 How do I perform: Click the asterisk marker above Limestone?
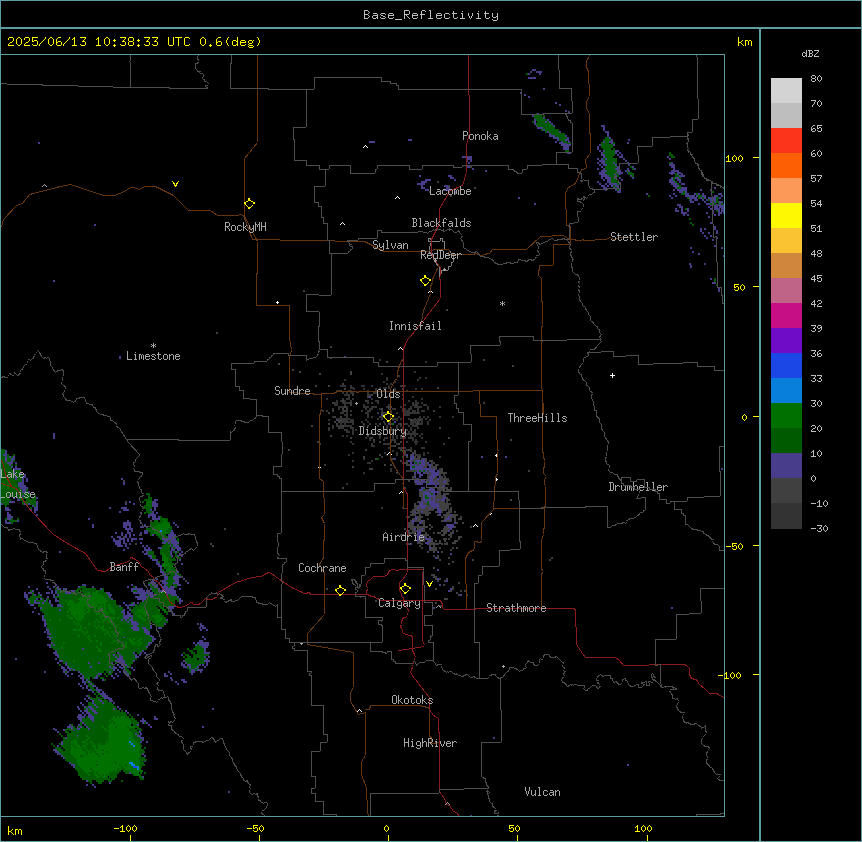153,346
